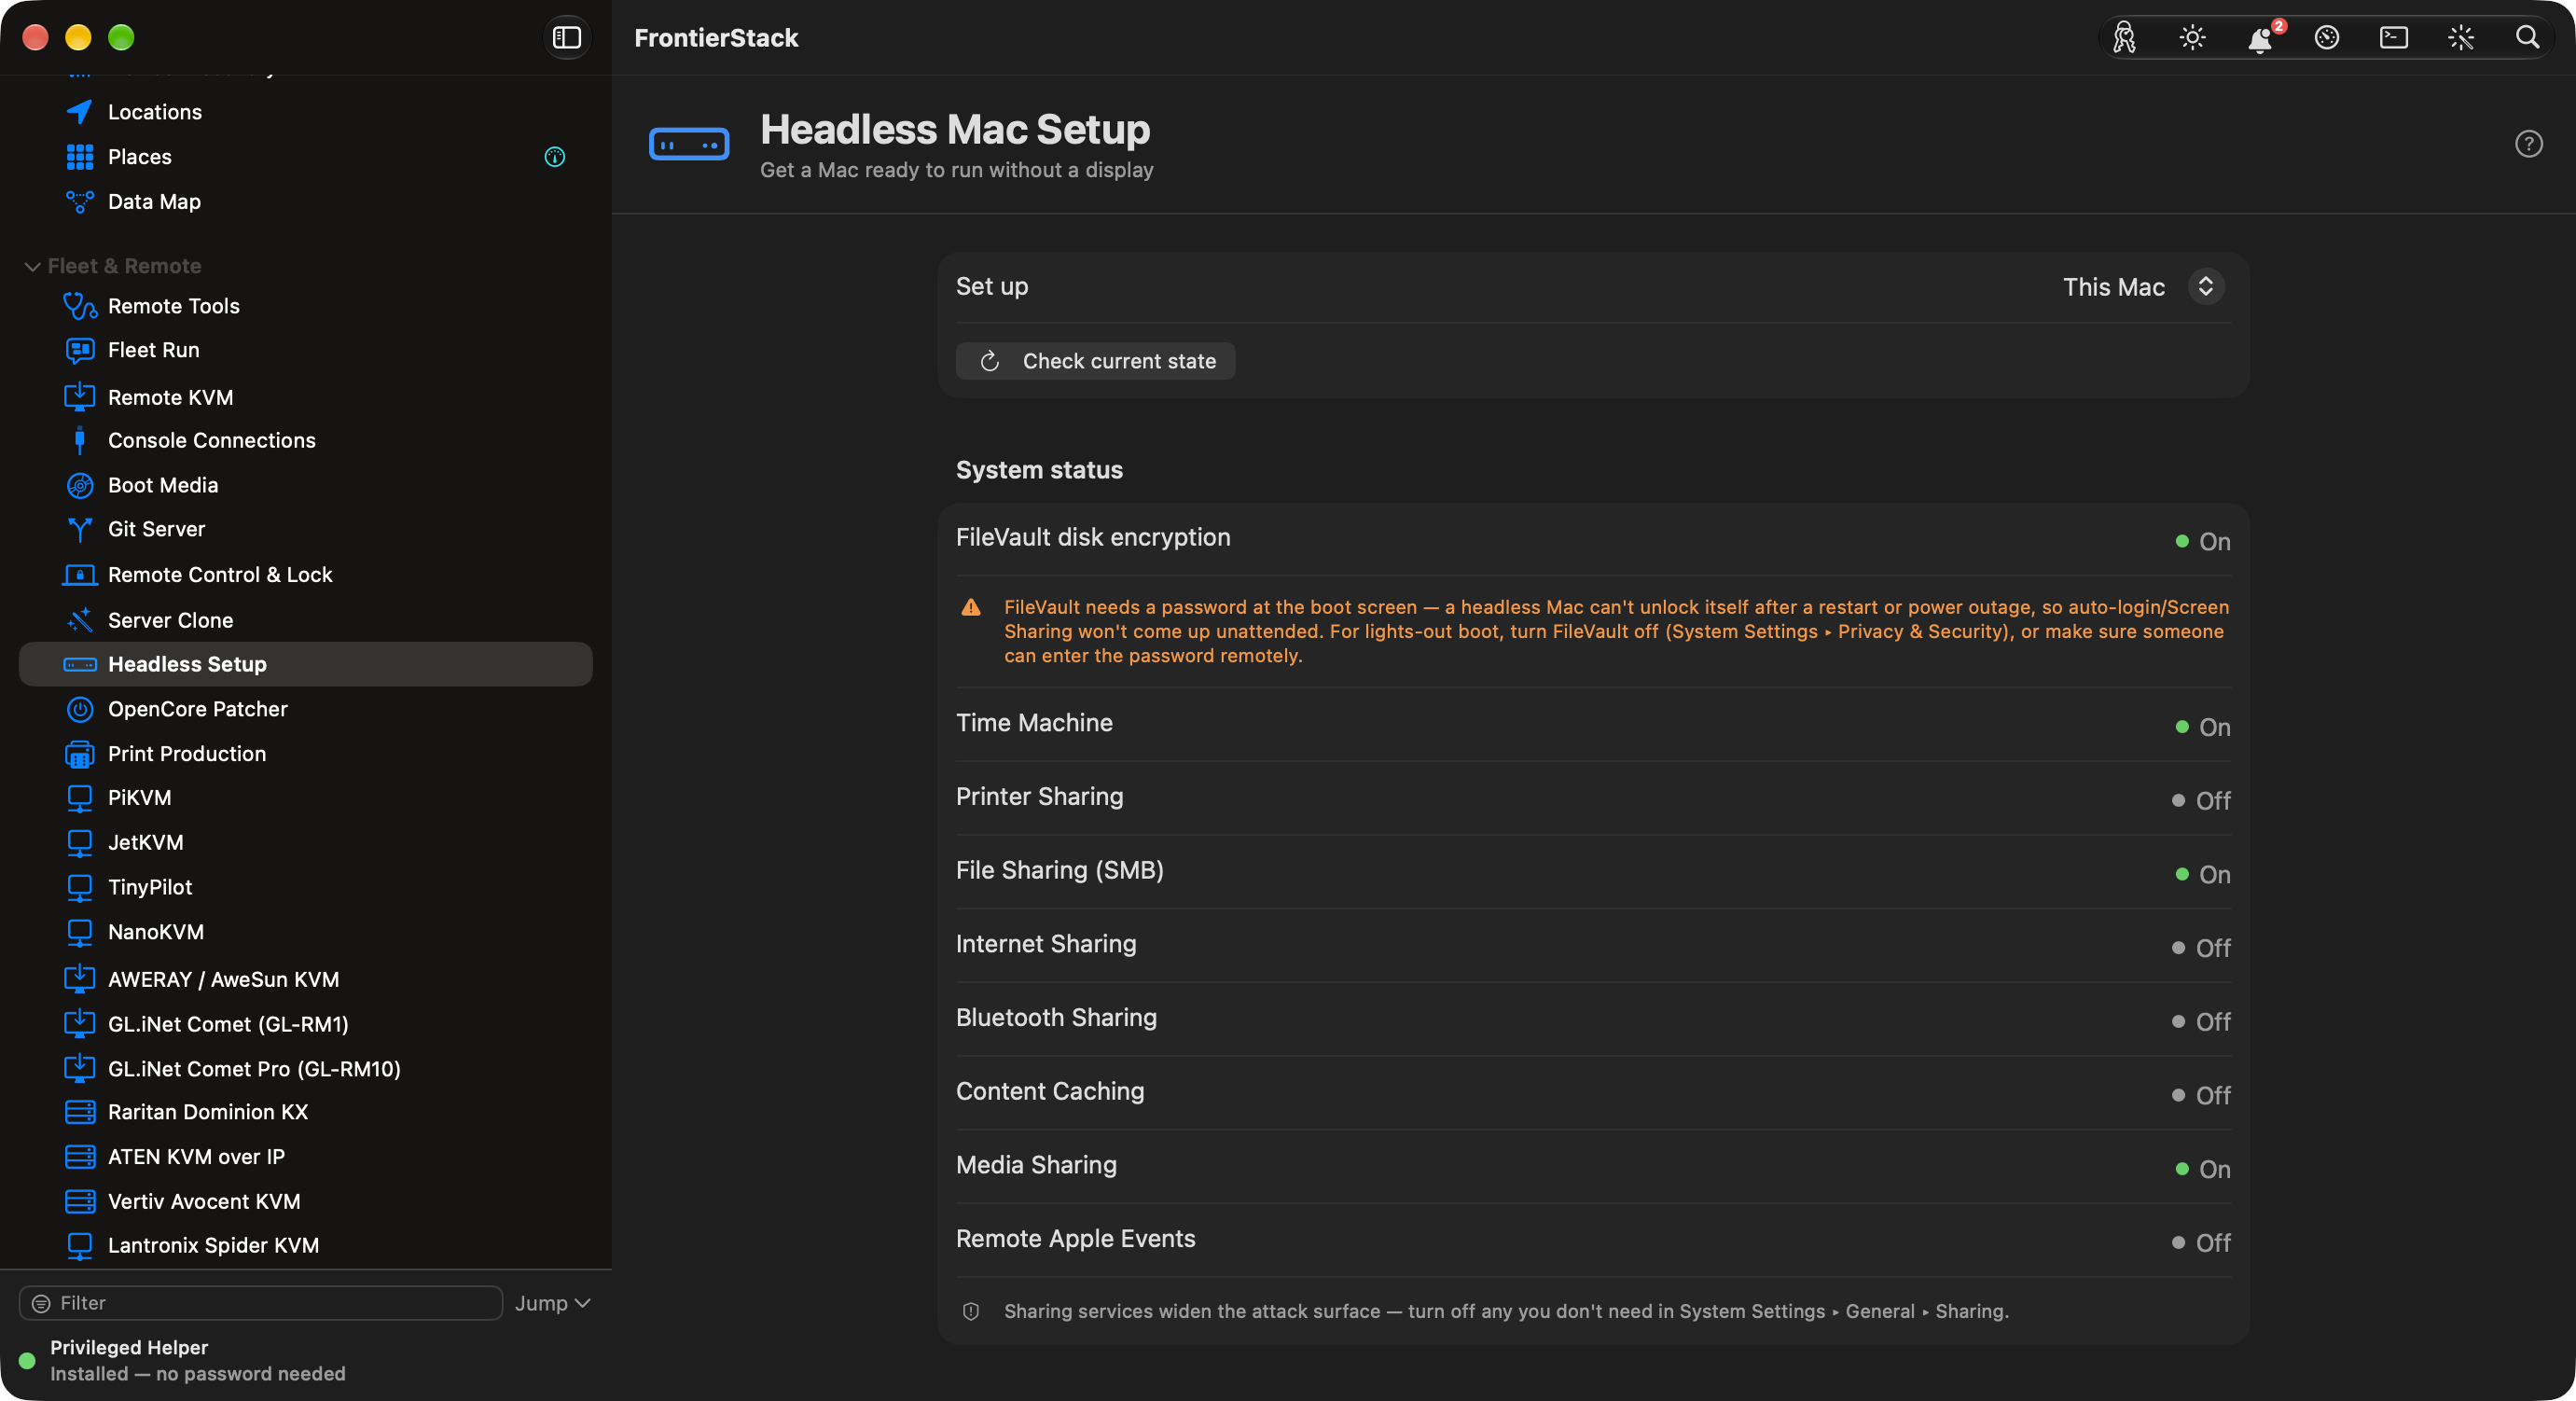Click the figure icon in top toolbar
The height and width of the screenshot is (1401, 2576).
[2124, 38]
